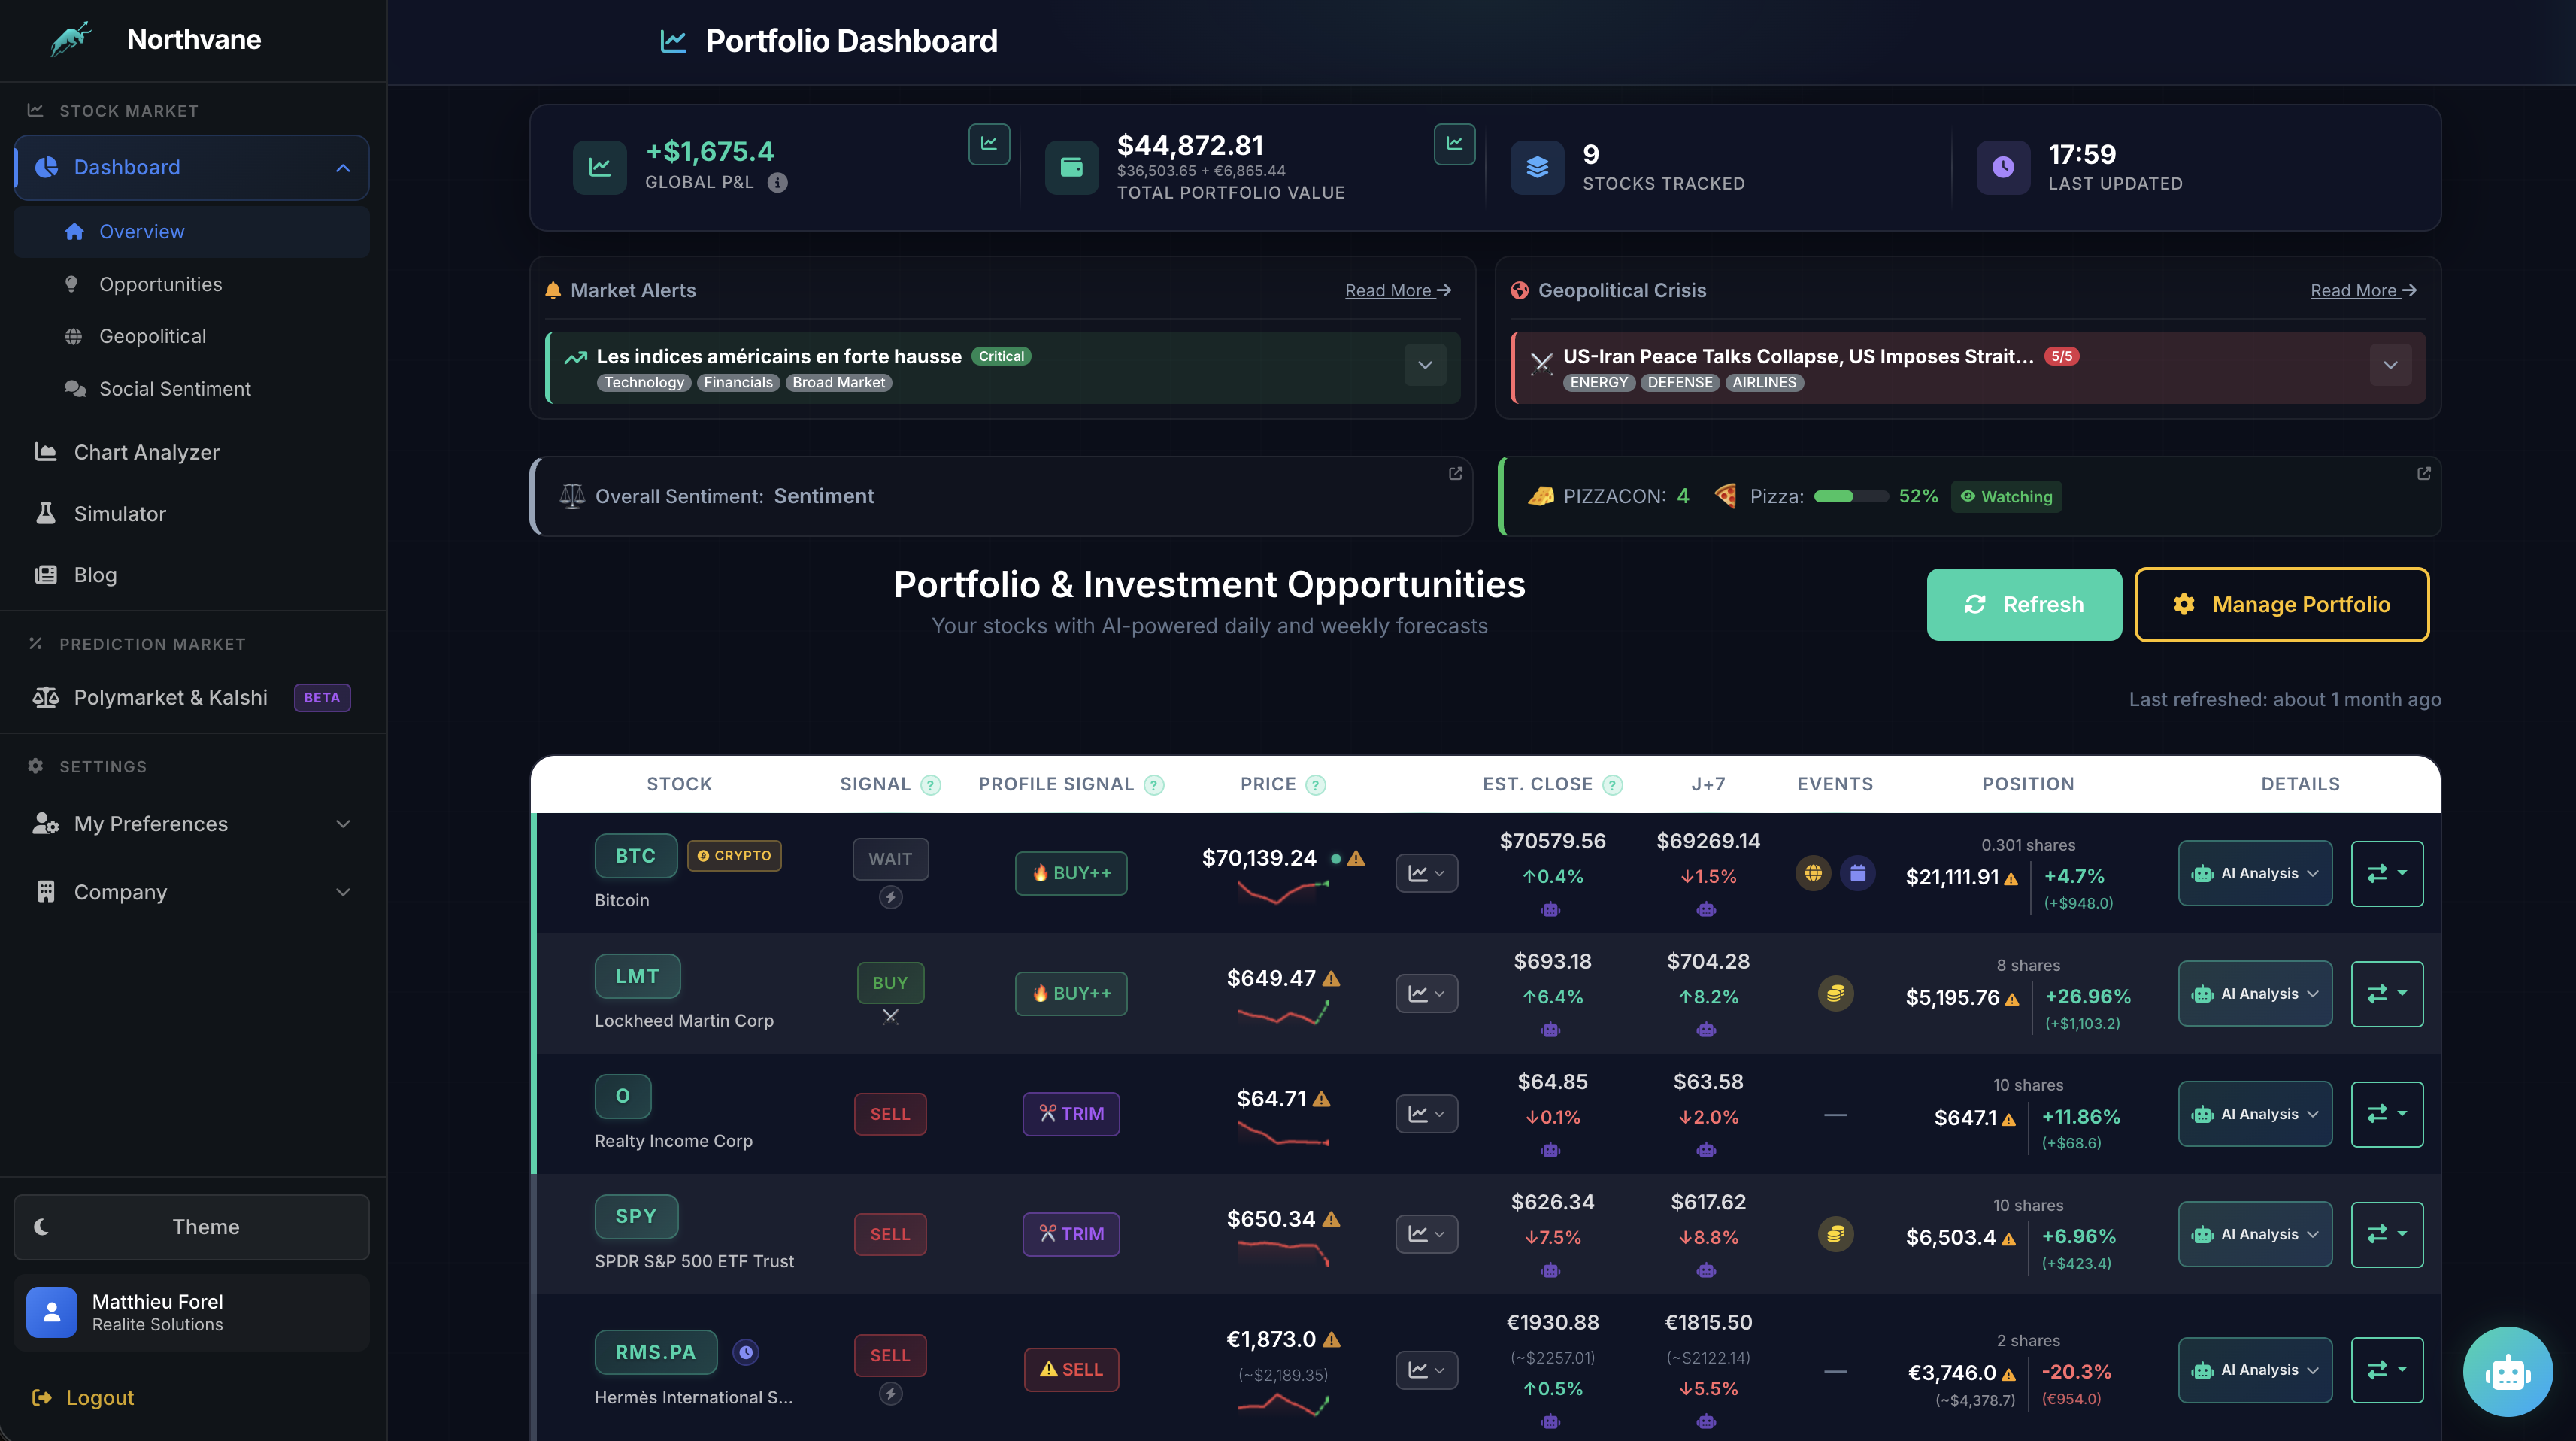Click the Last Updated clock icon
The height and width of the screenshot is (1441, 2576).
[x=2003, y=167]
